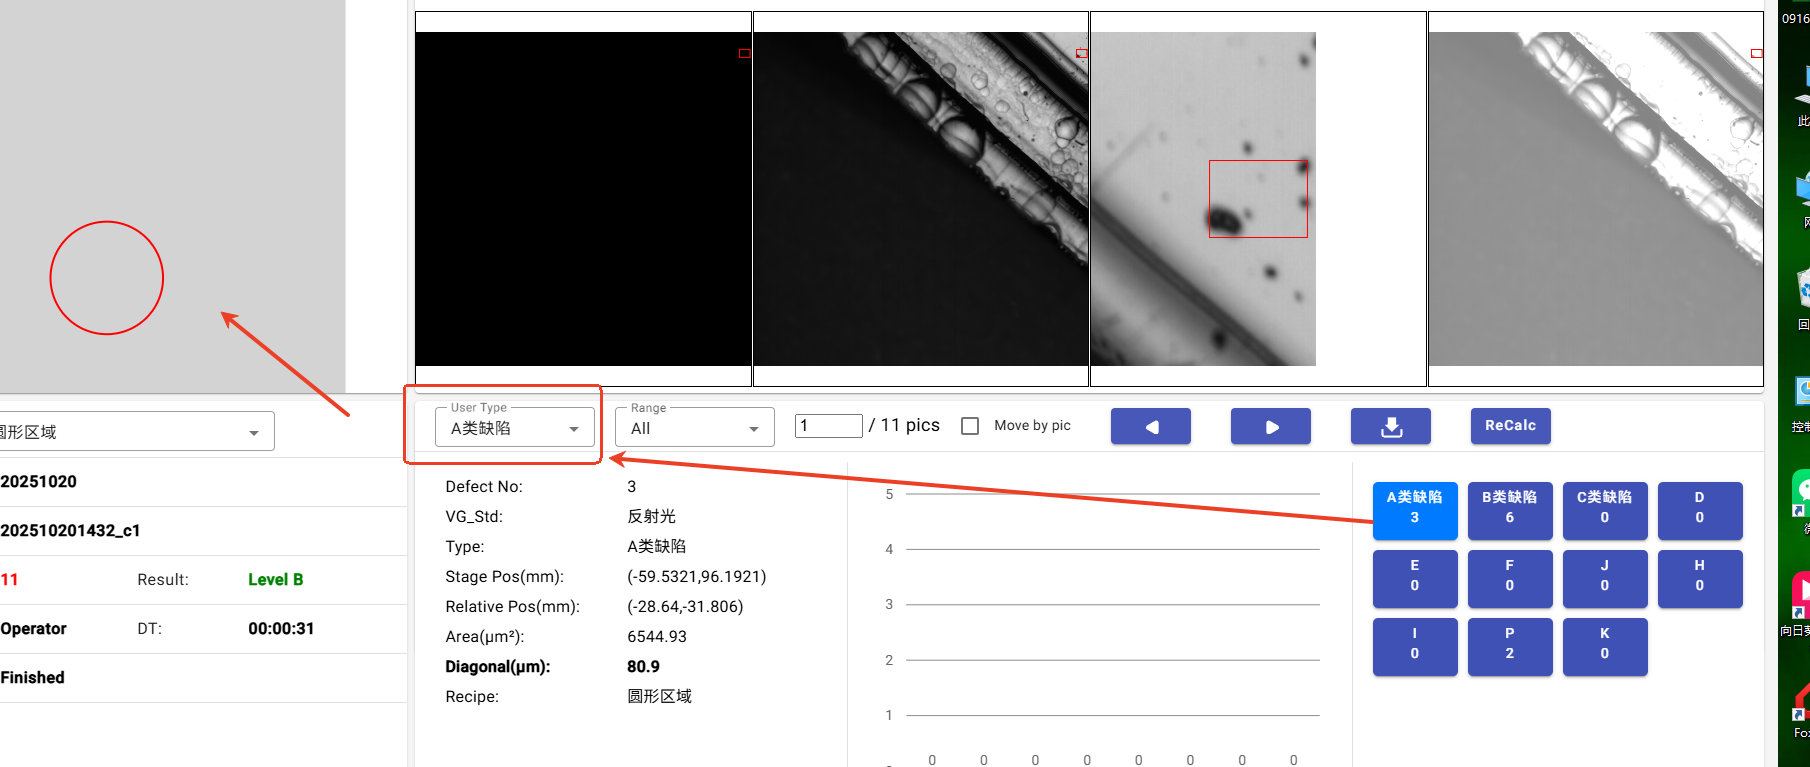This screenshot has height=767, width=1810.
Task: Expand the Range dropdown set to All
Action: coord(695,428)
